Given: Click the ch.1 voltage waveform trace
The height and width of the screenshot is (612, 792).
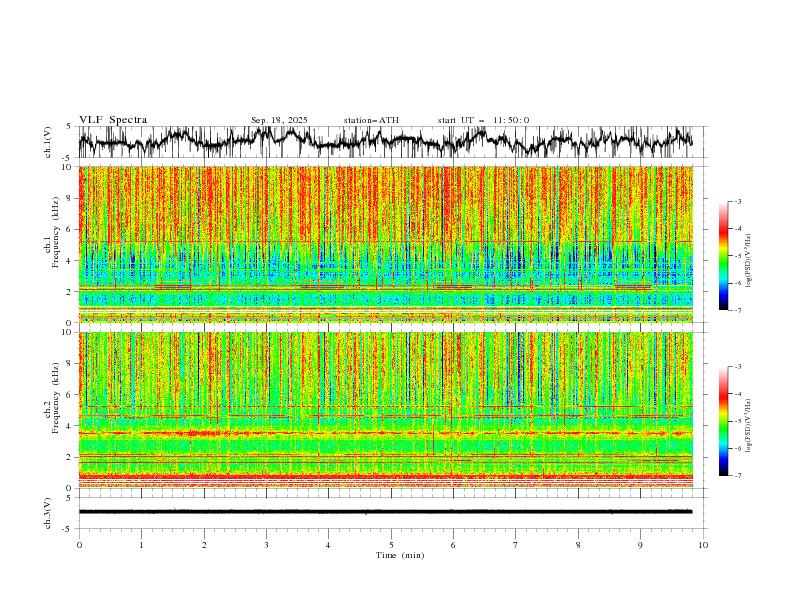Looking at the screenshot, I should 385,141.
